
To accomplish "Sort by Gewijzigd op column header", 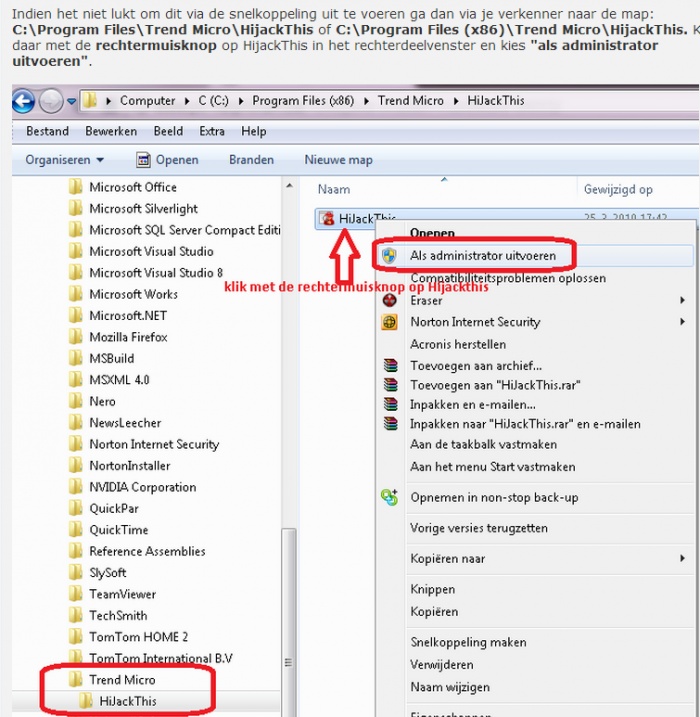I will [x=618, y=189].
